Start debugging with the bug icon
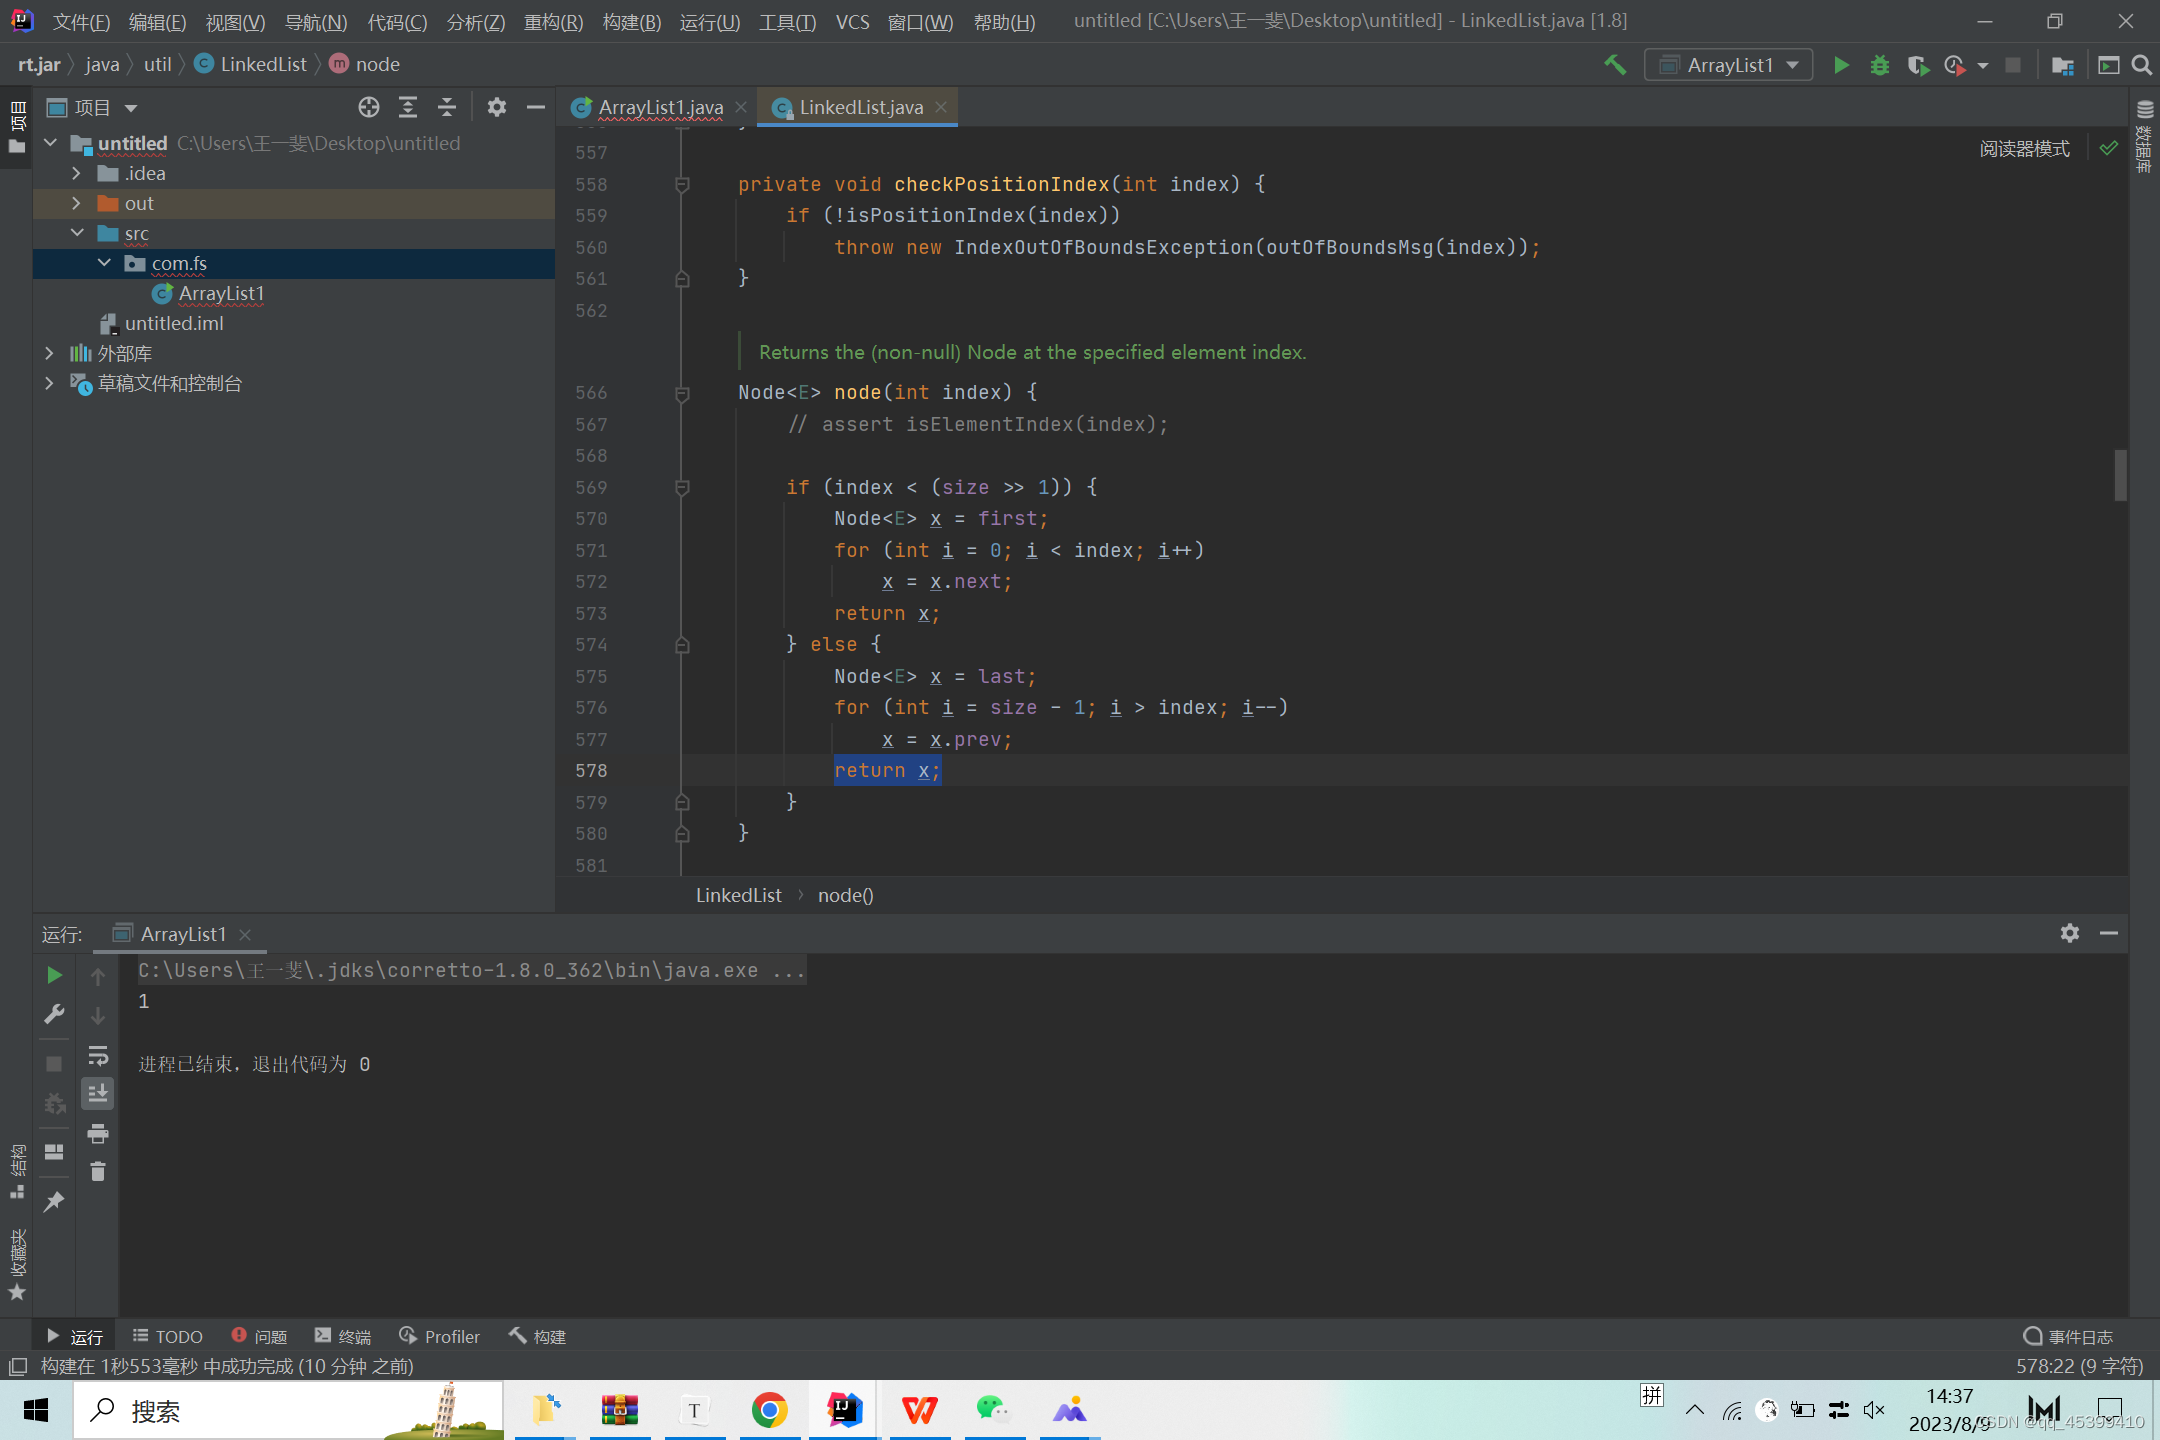2160x1440 pixels. pos(1879,65)
